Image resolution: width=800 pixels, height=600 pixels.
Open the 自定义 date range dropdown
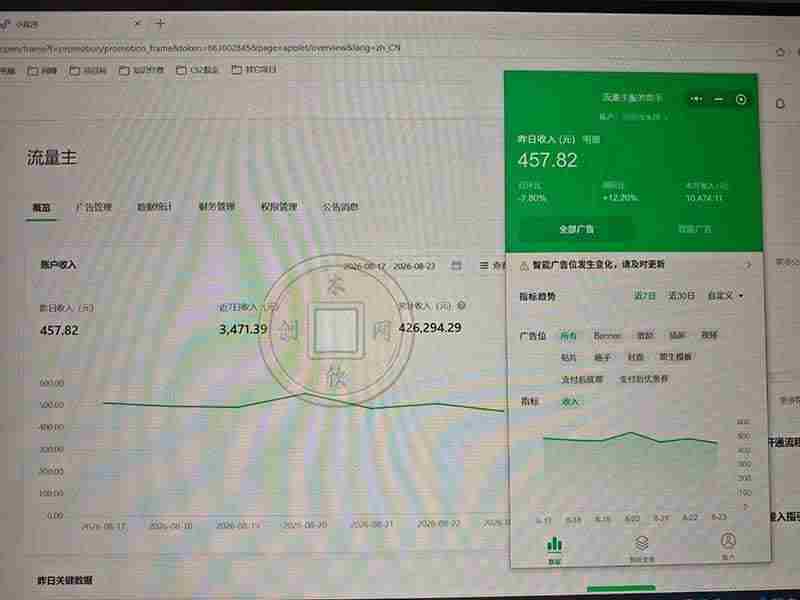pos(725,295)
